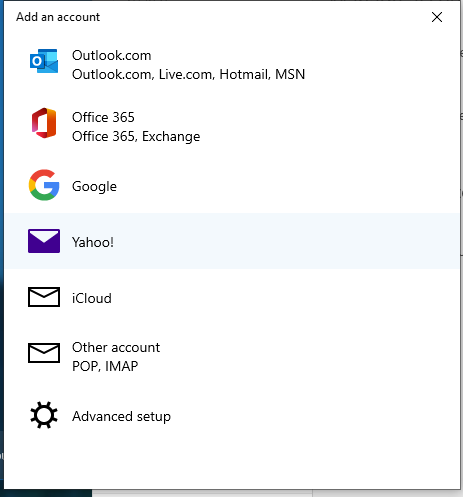The image size is (463, 497).
Task: Select the Outlook.com account option label
Action: [x=112, y=55]
